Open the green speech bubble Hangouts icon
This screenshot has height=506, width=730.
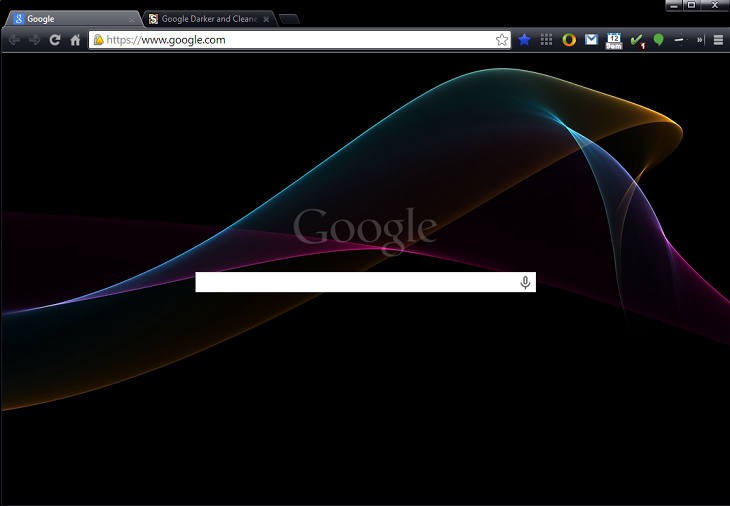(658, 40)
